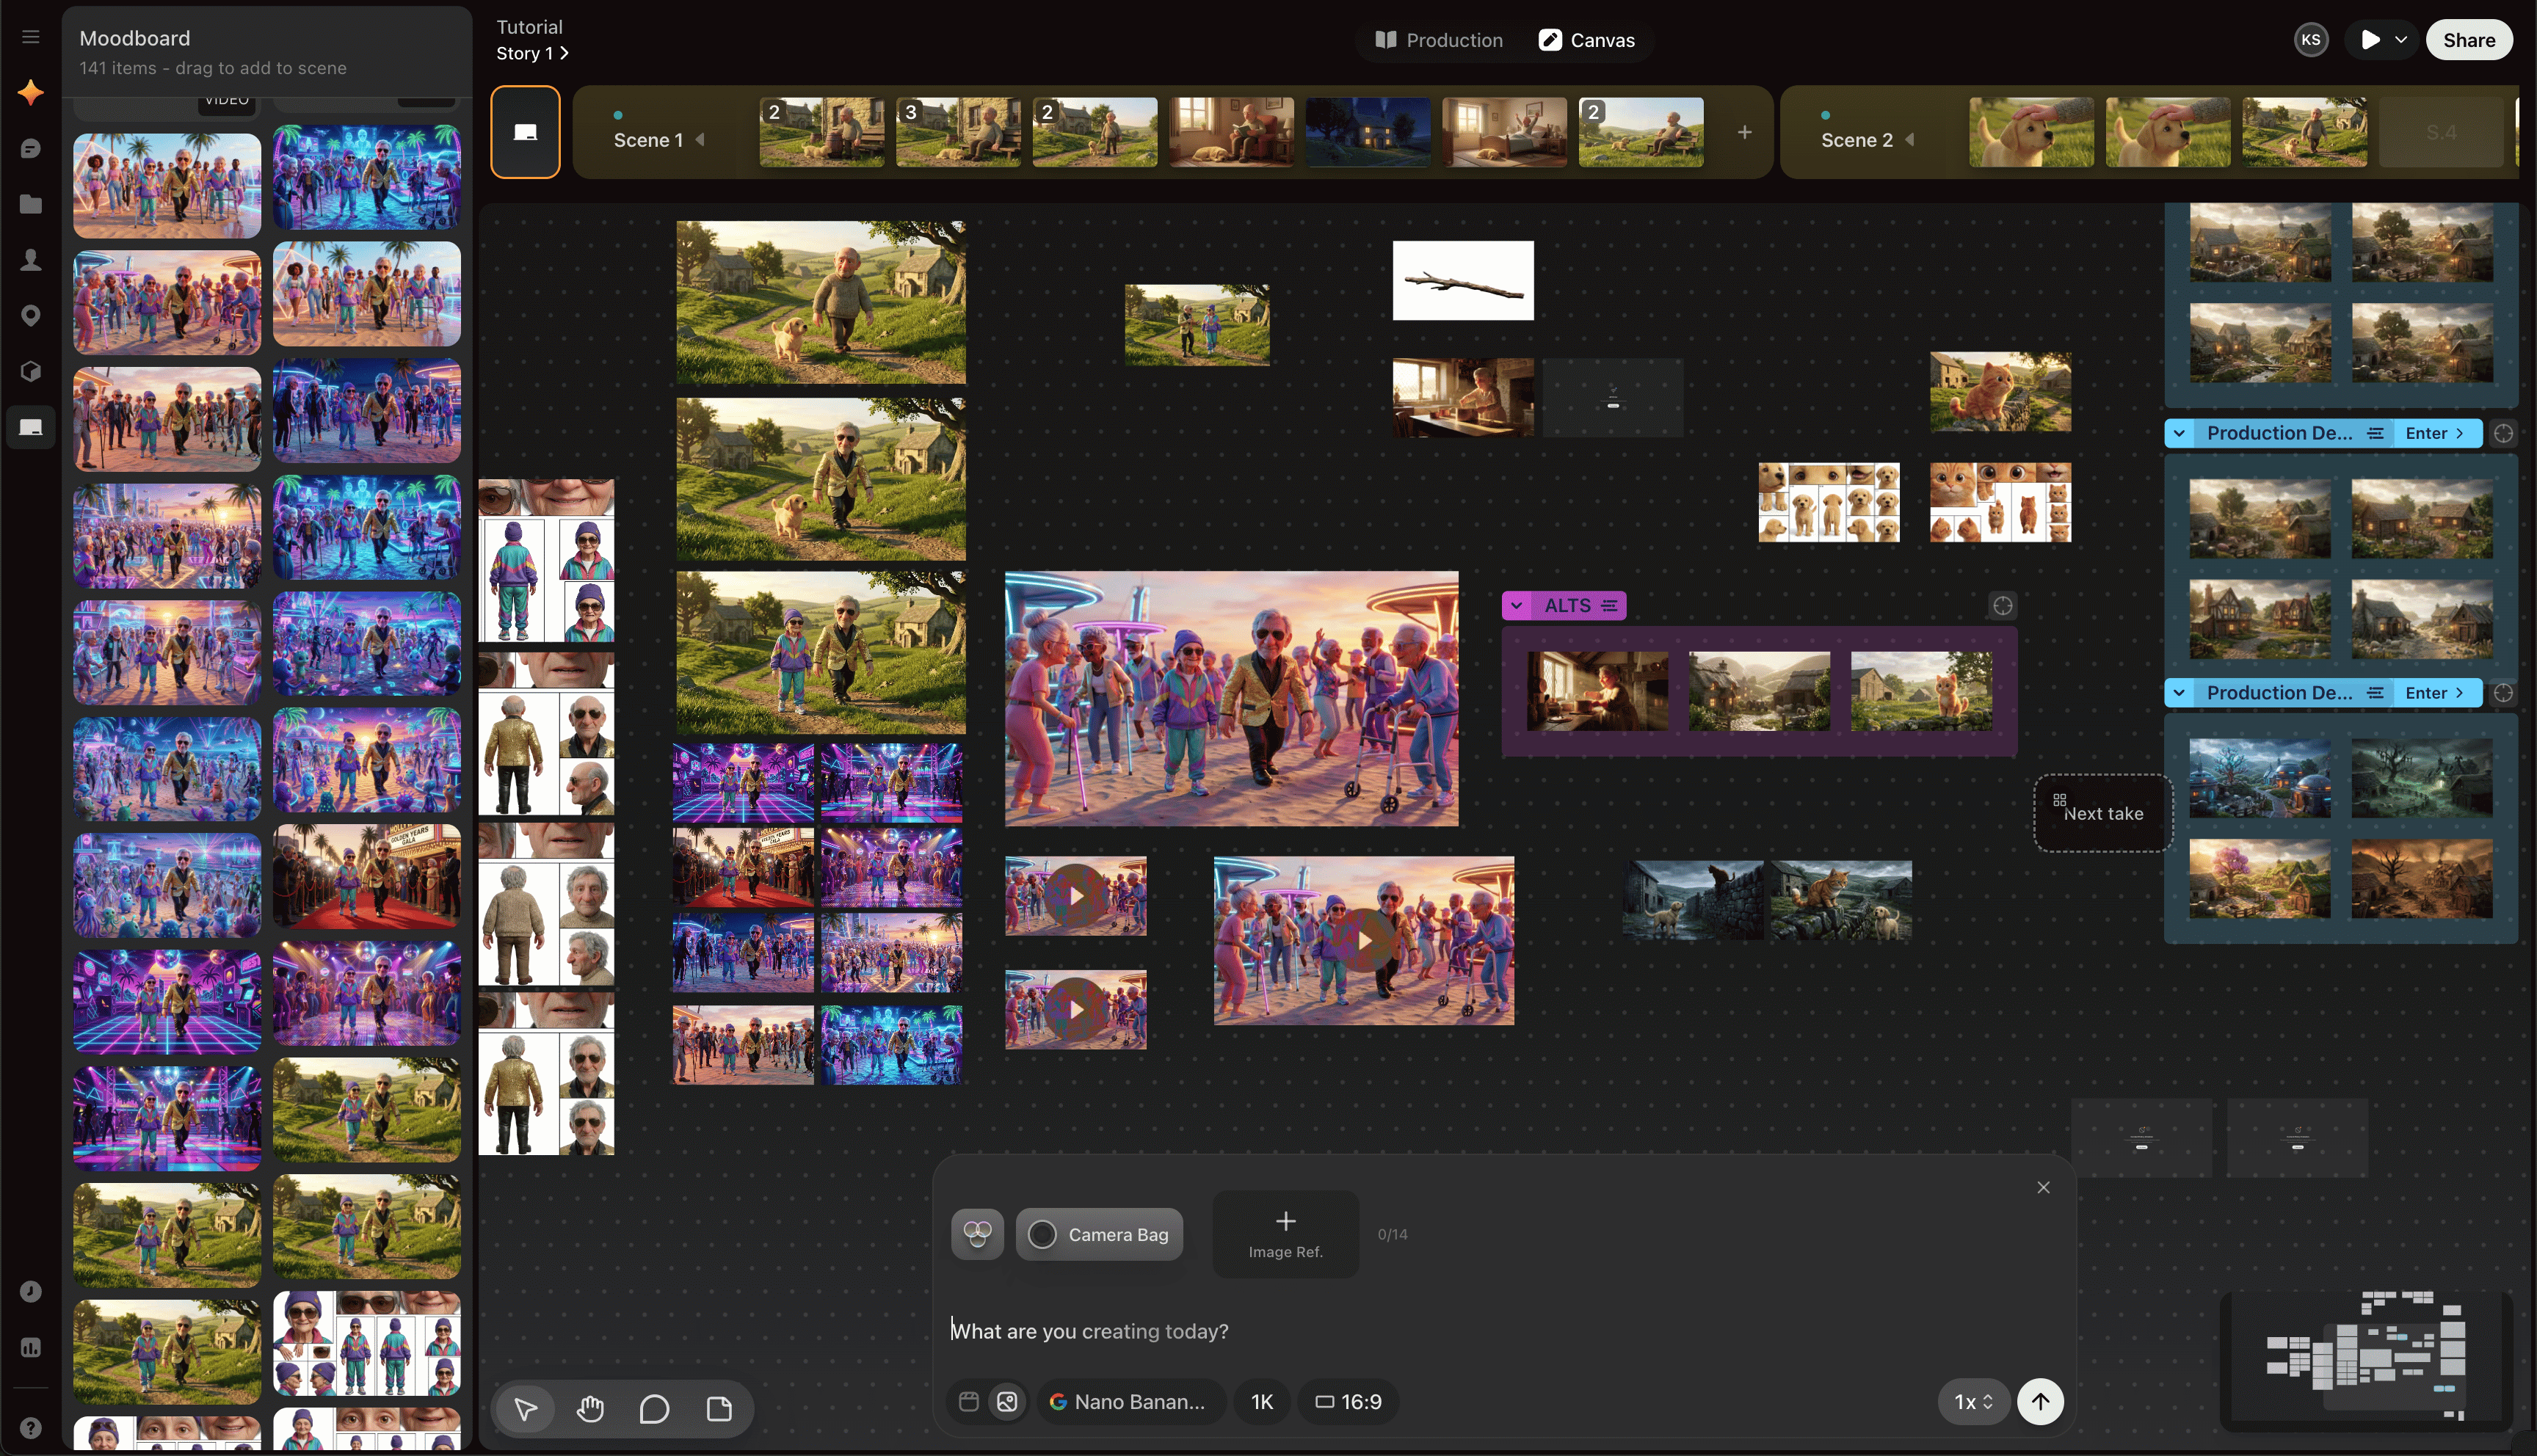The image size is (2537, 1456).
Task: Select the Scene 1 label
Action: tap(648, 140)
